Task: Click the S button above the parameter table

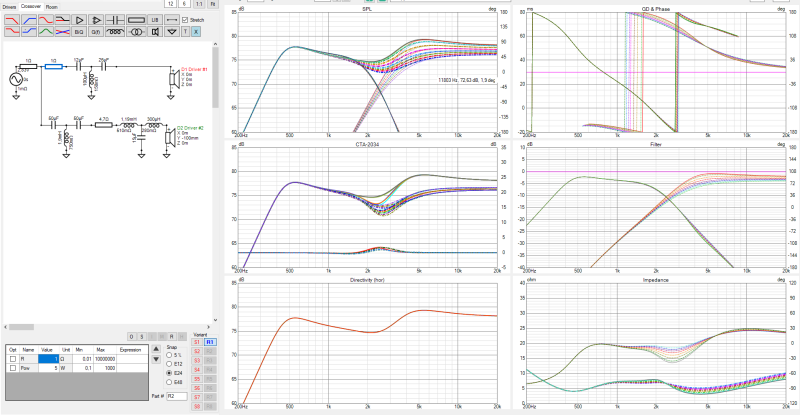Action: coord(142,336)
